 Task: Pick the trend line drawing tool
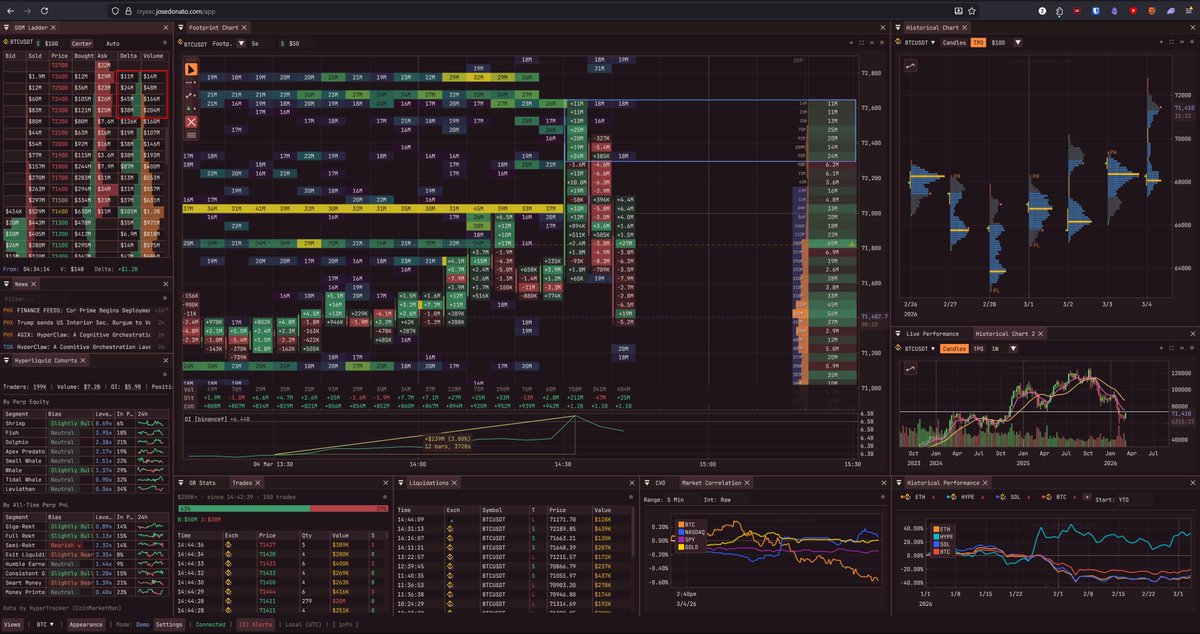pos(191,95)
